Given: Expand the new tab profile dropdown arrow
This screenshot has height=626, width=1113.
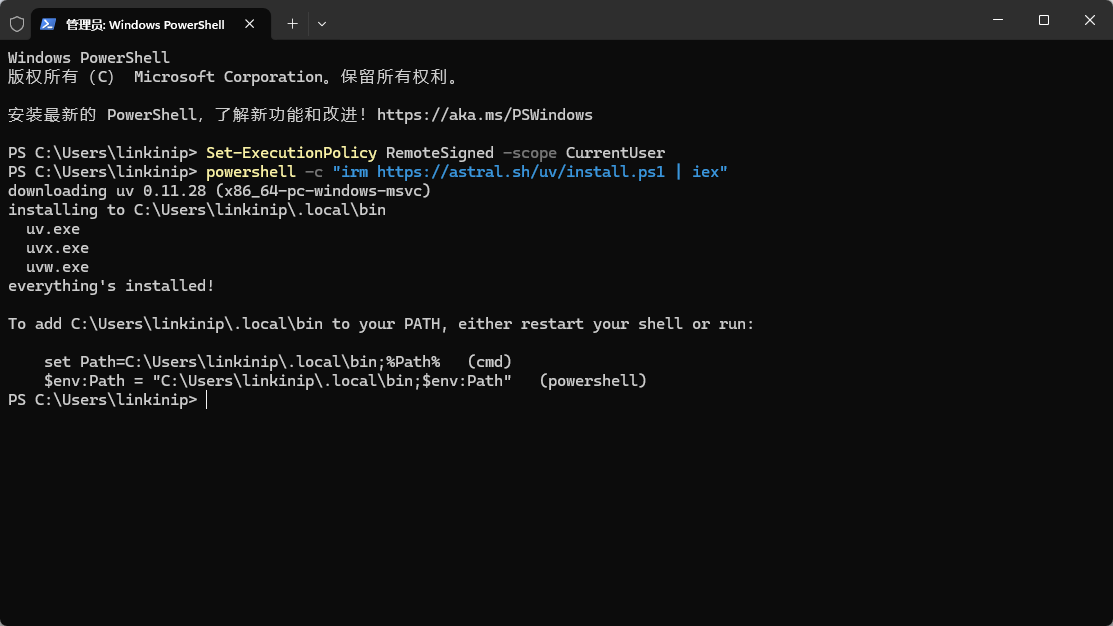Looking at the screenshot, I should tap(322, 24).
